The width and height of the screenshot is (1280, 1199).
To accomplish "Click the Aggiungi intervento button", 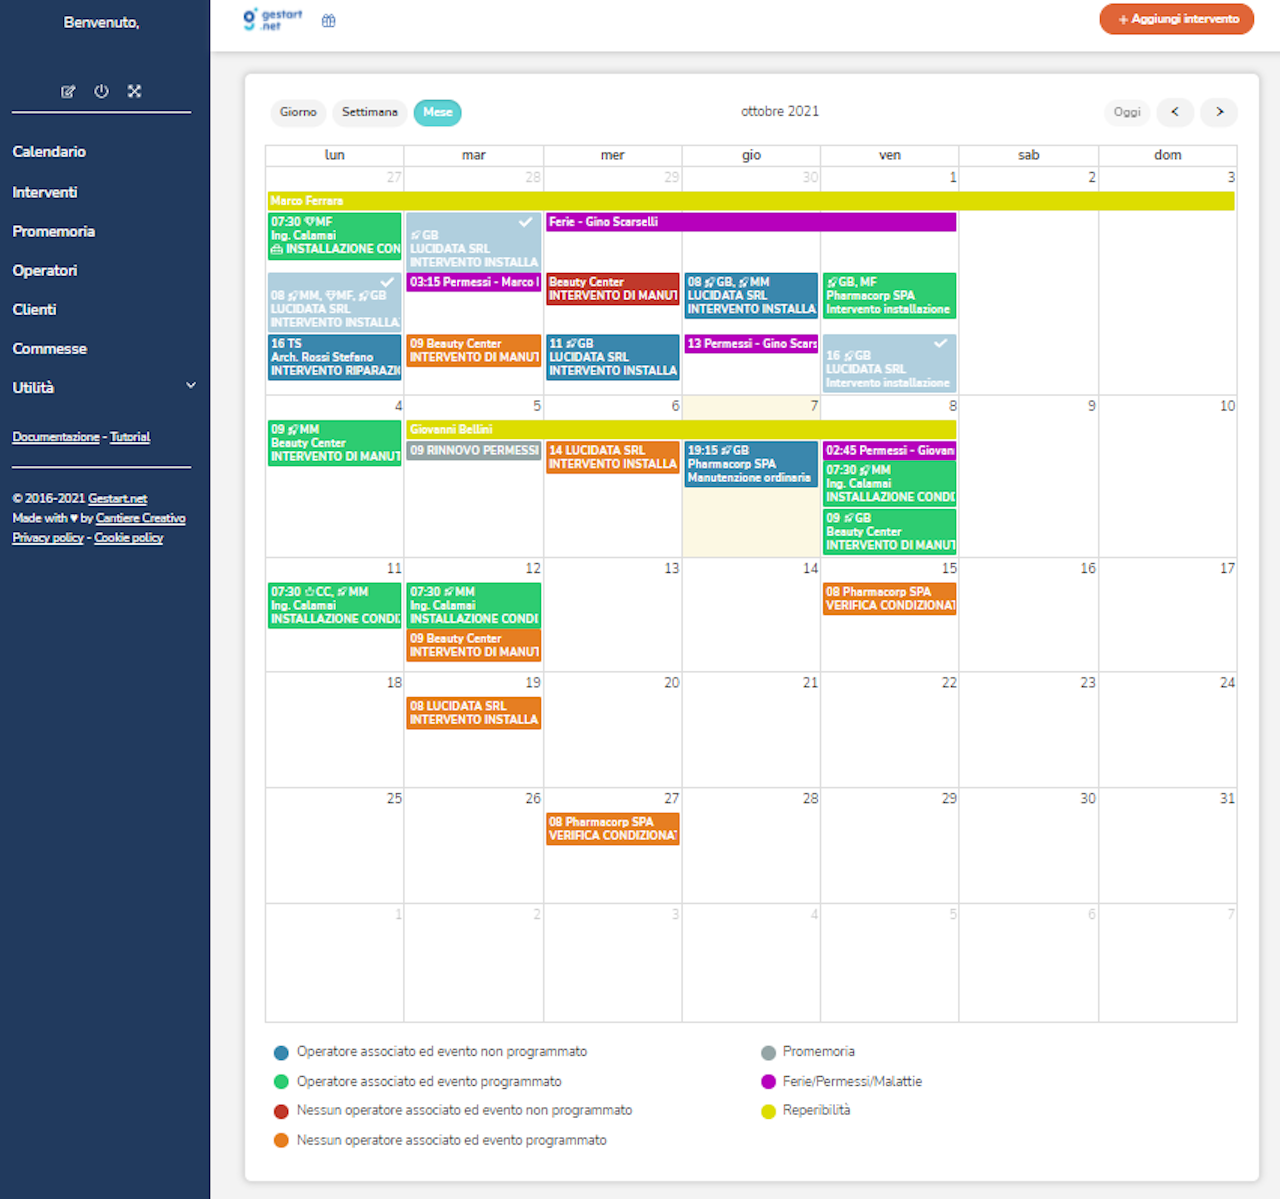I will [1176, 19].
